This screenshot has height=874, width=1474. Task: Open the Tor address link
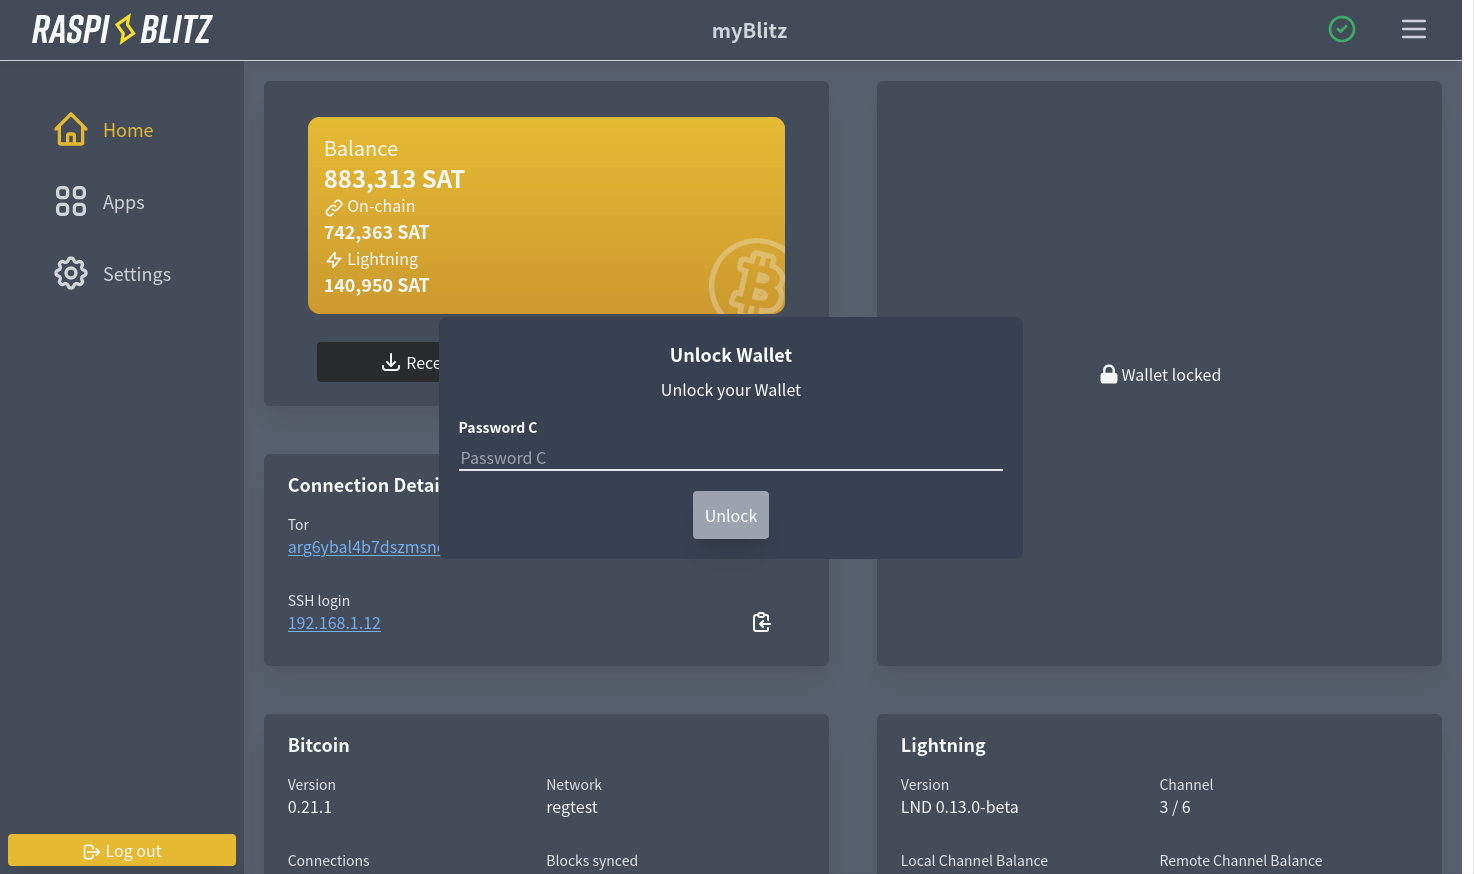point(364,547)
